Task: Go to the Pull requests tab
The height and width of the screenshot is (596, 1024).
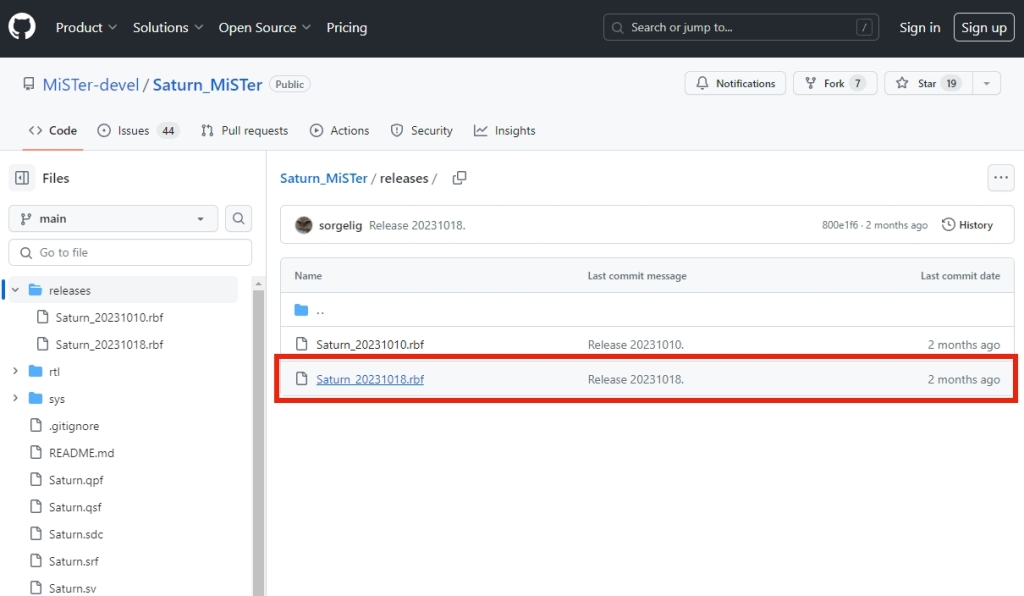Action: [x=244, y=131]
